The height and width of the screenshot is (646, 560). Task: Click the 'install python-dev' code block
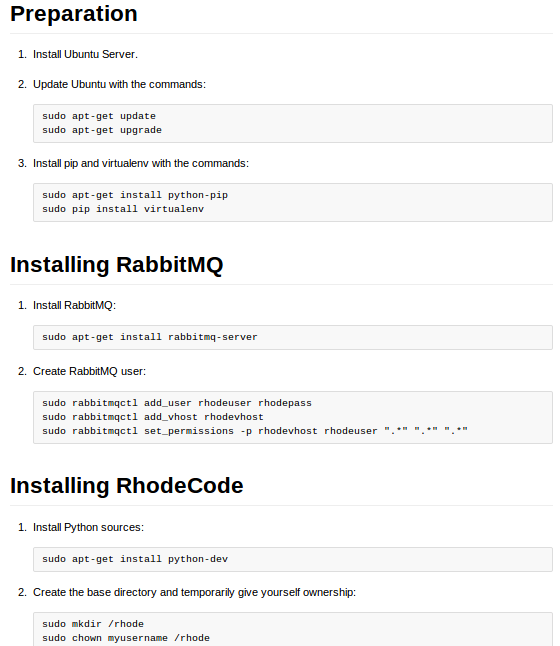pos(293,559)
